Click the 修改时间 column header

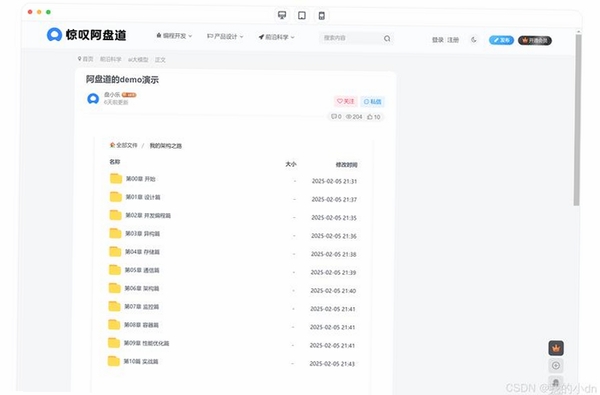(x=346, y=165)
